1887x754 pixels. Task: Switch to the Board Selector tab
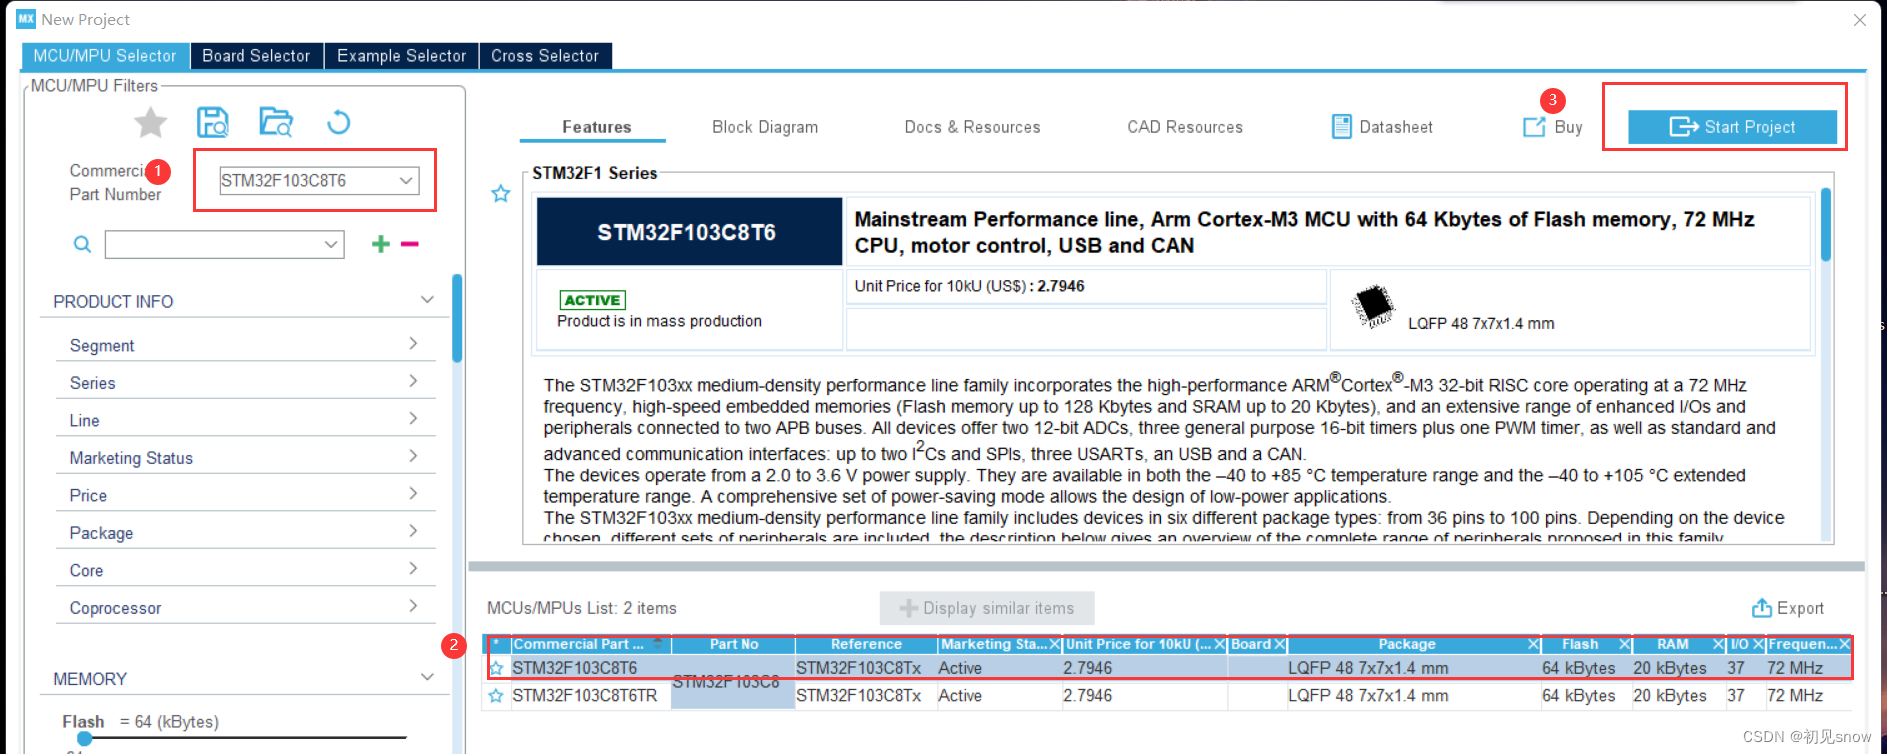pos(256,56)
